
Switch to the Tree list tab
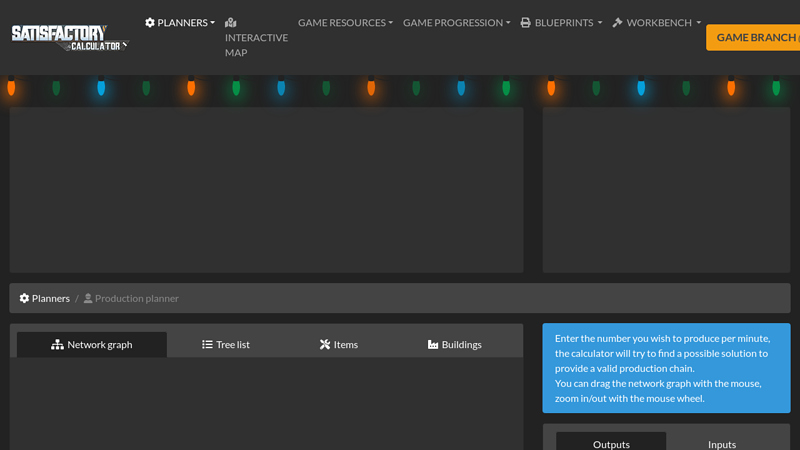click(x=226, y=344)
